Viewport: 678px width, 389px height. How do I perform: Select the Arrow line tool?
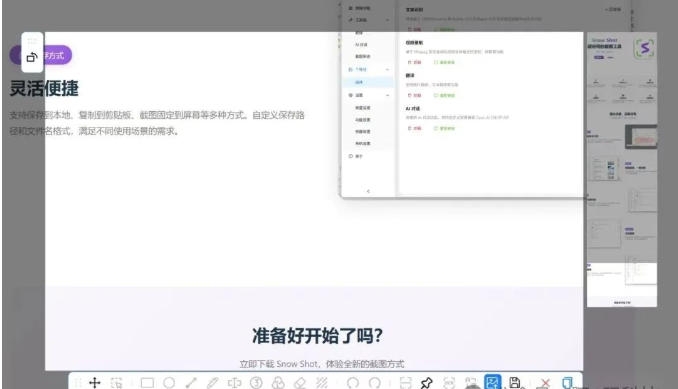point(191,383)
